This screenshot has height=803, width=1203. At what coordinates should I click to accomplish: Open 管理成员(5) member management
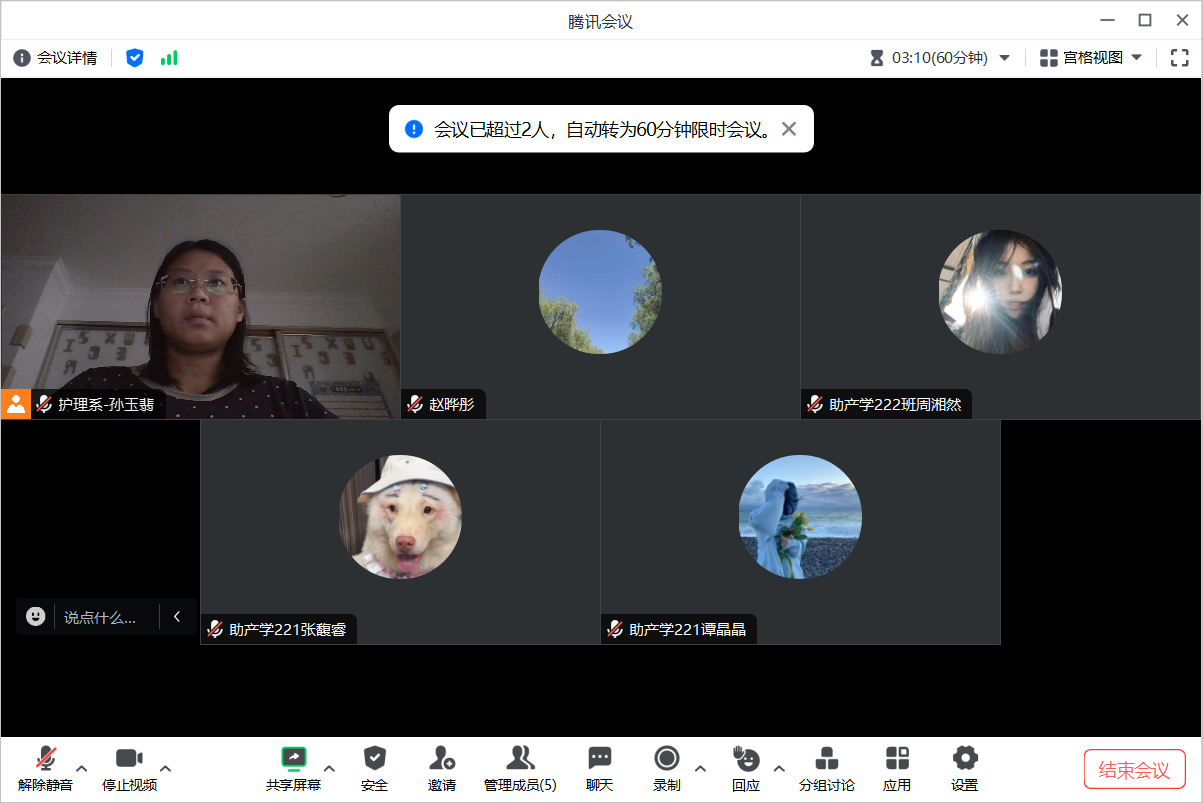(520, 759)
